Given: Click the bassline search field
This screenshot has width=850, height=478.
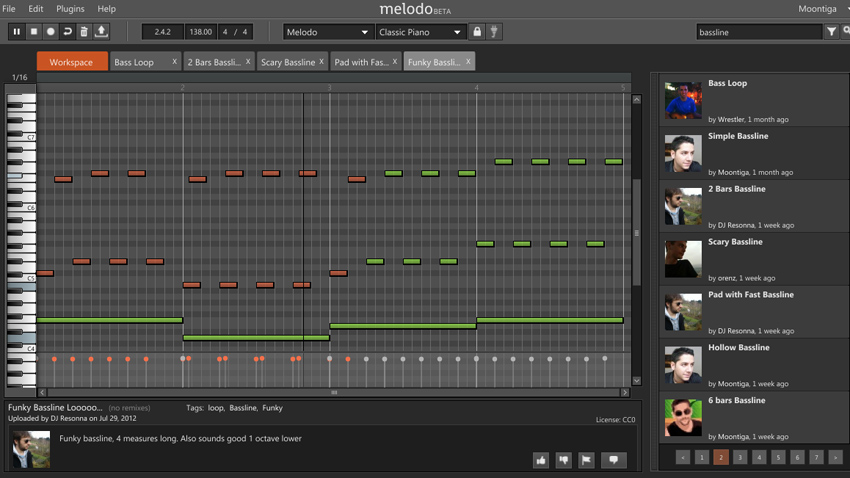Looking at the screenshot, I should pos(759,32).
